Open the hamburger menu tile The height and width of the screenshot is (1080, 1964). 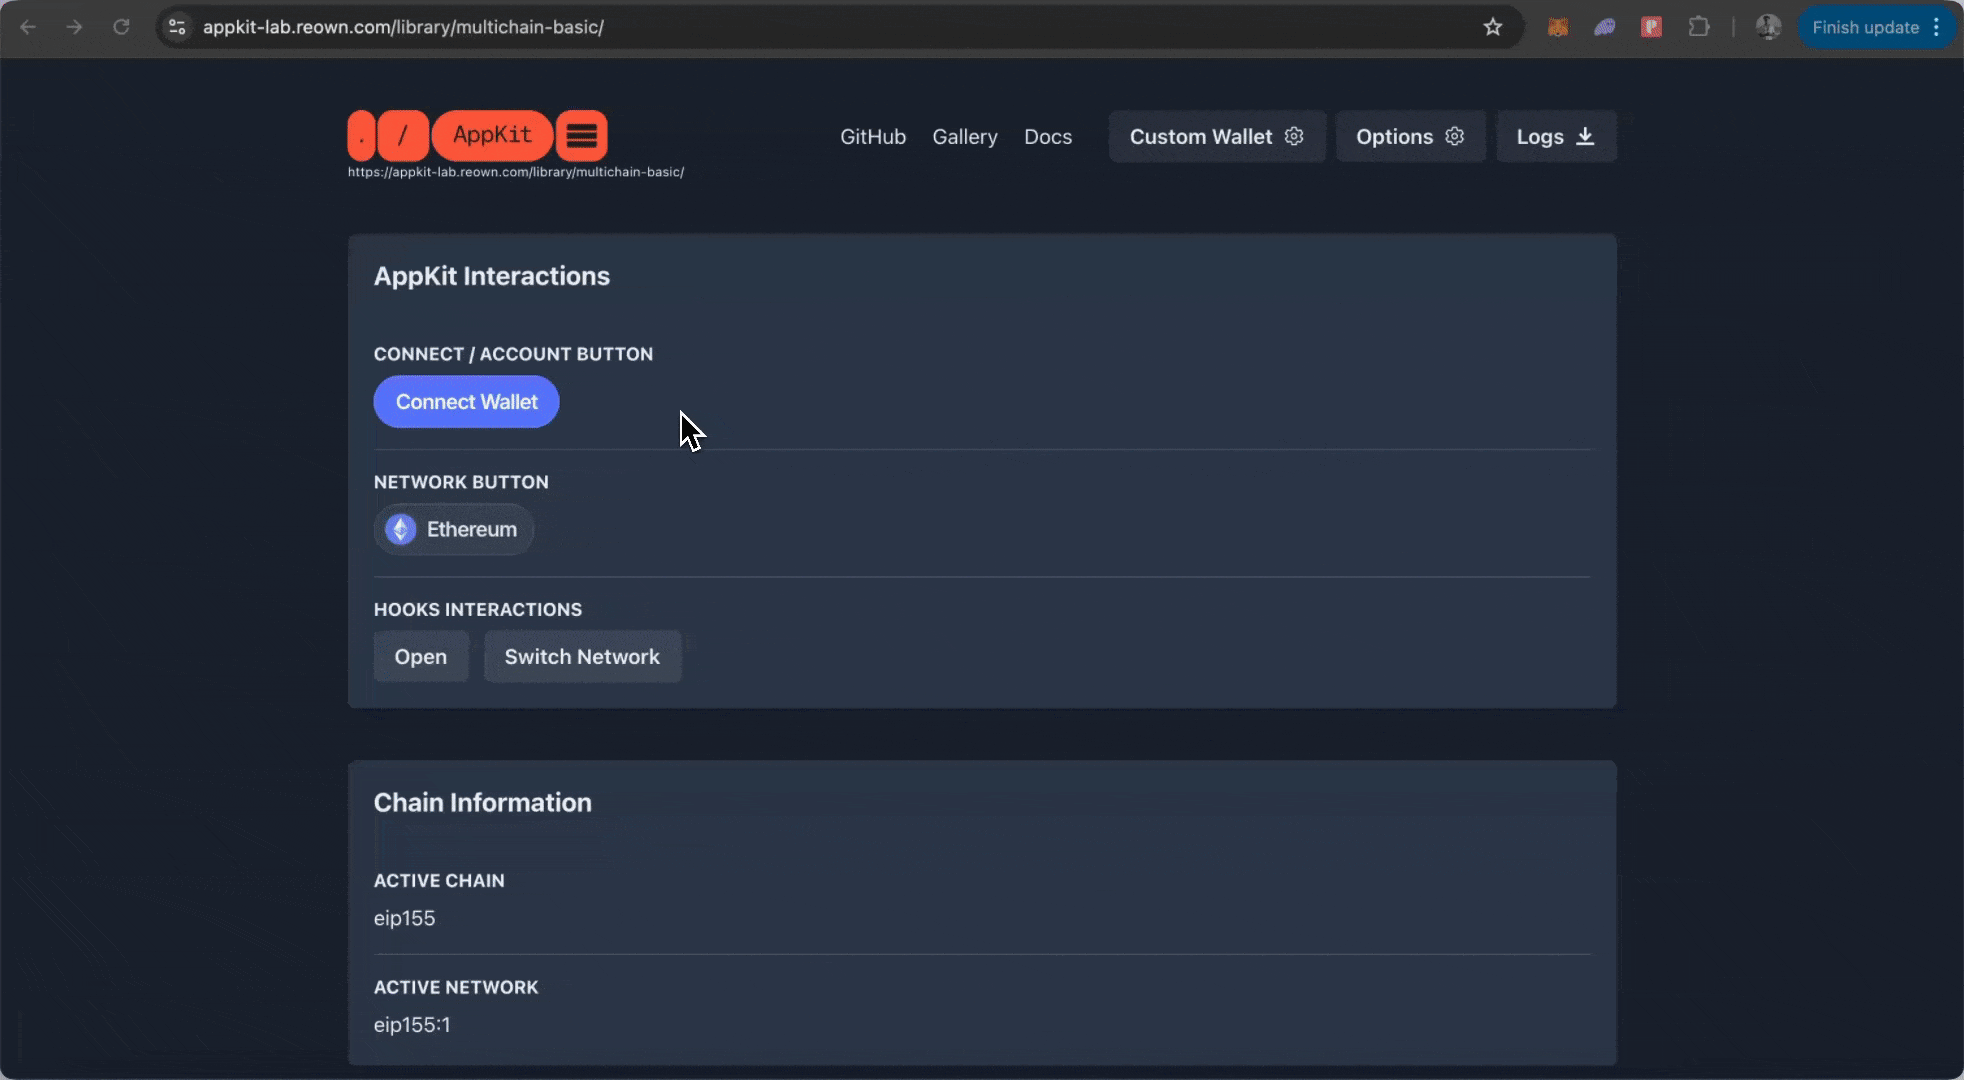click(x=582, y=135)
